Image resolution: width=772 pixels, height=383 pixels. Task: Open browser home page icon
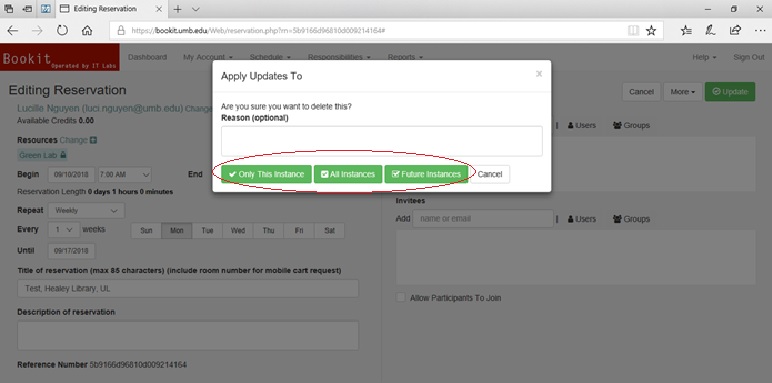(87, 31)
